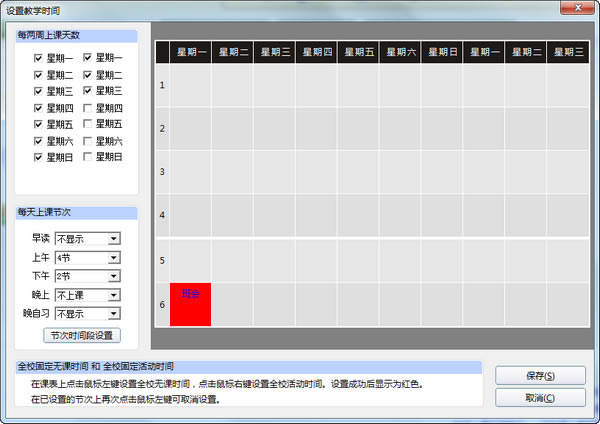600x424 pixels.
Task: Tick the unchecked 星期六 checkbox
Action: point(88,141)
